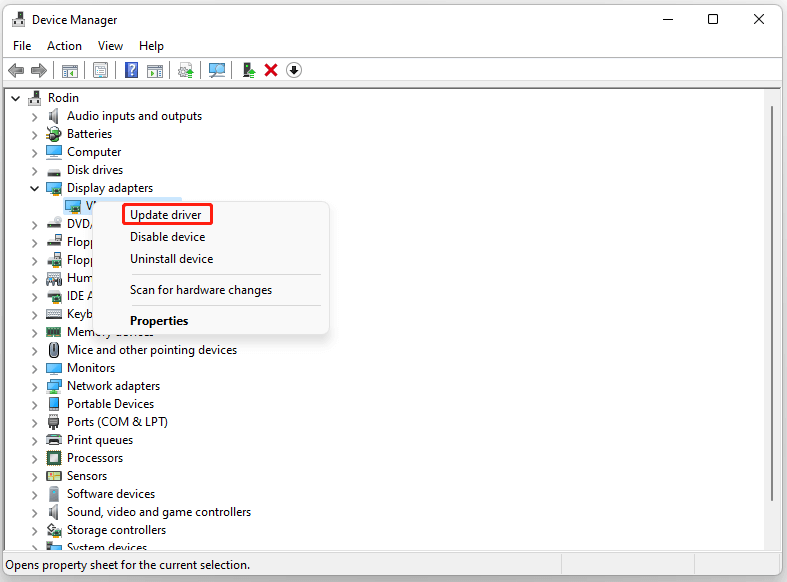Expand the Portable Devices category
The width and height of the screenshot is (787, 582).
pyautogui.click(x=34, y=405)
